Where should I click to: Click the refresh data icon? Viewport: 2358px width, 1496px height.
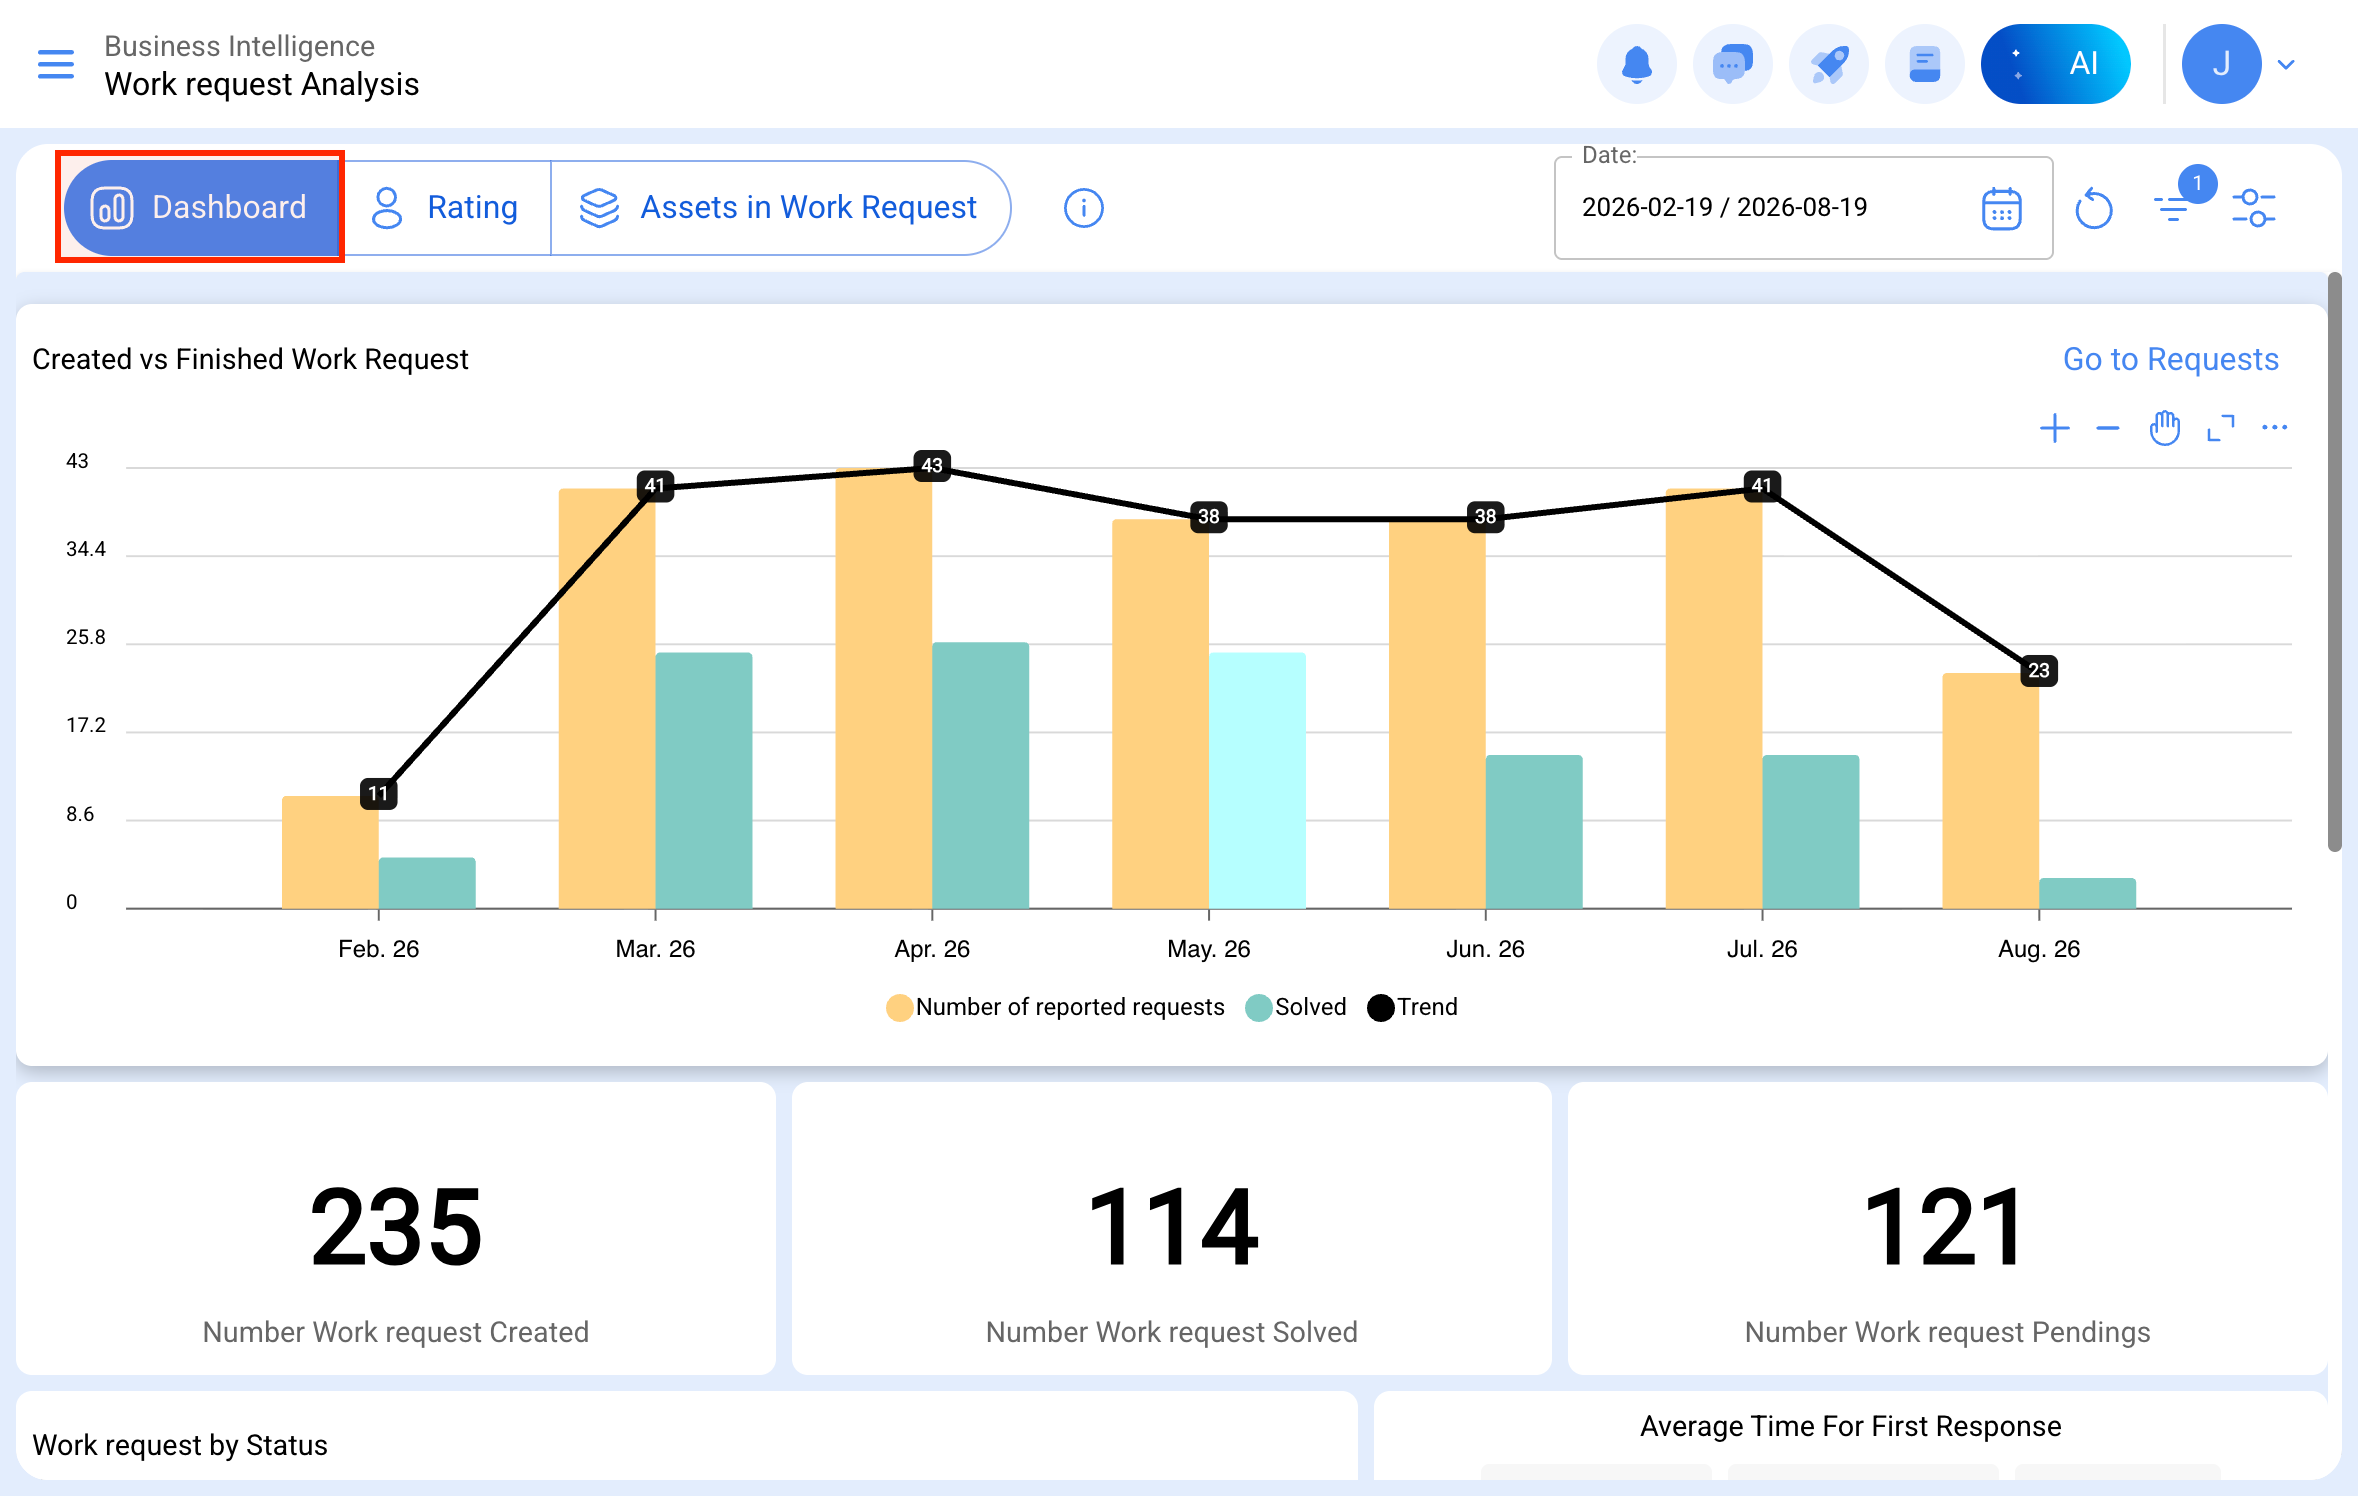(2093, 208)
